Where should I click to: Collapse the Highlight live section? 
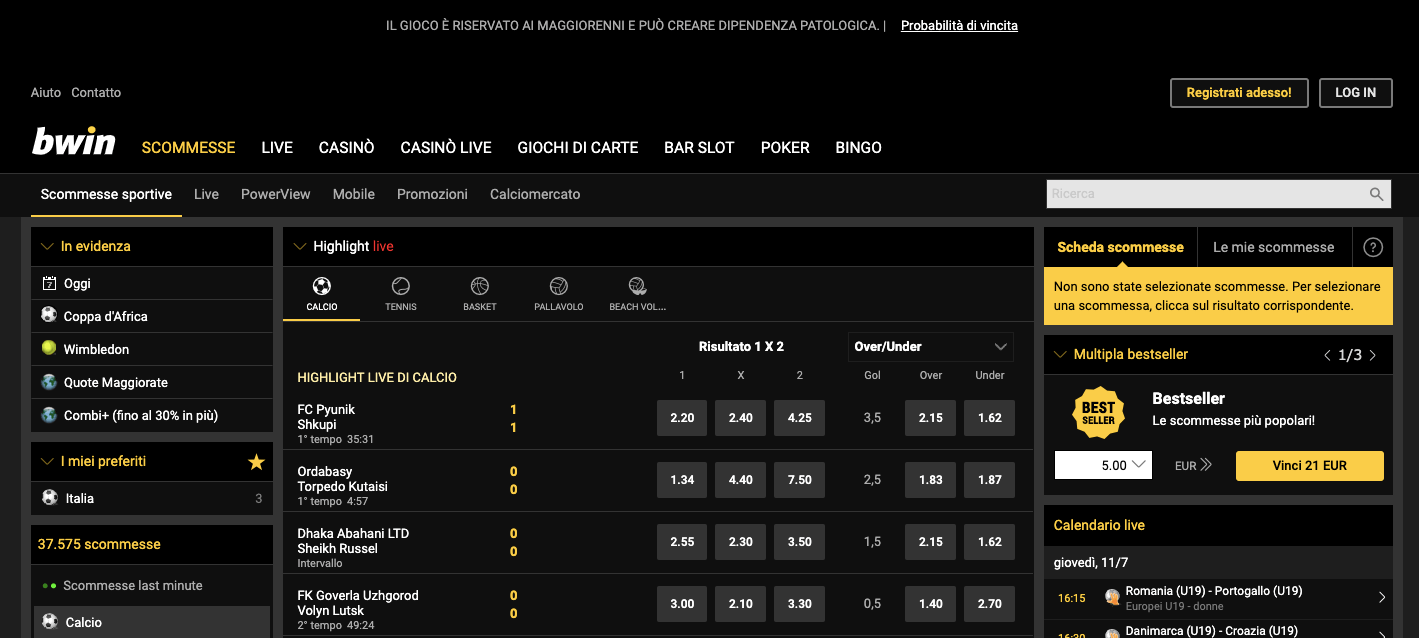(299, 246)
